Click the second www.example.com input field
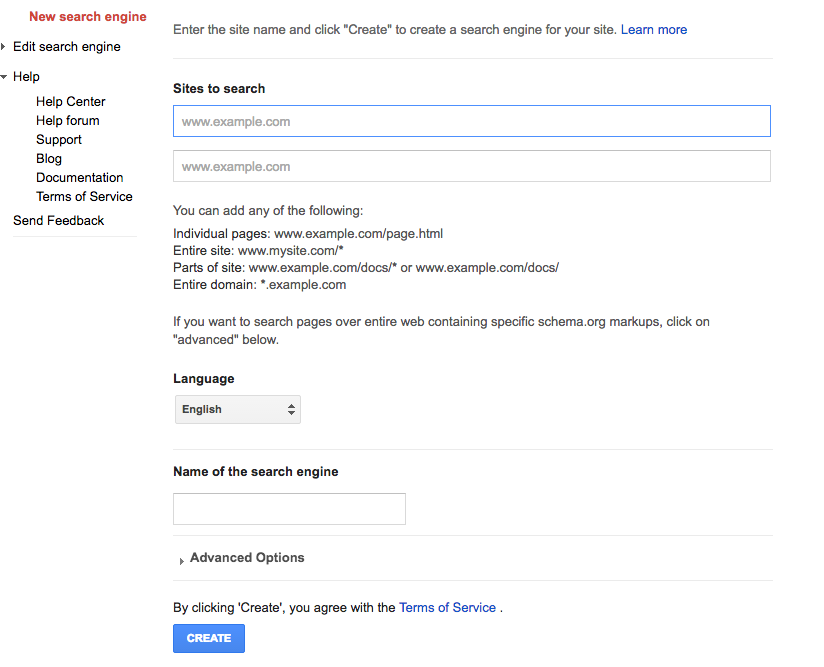The height and width of the screenshot is (667, 824). [471, 165]
